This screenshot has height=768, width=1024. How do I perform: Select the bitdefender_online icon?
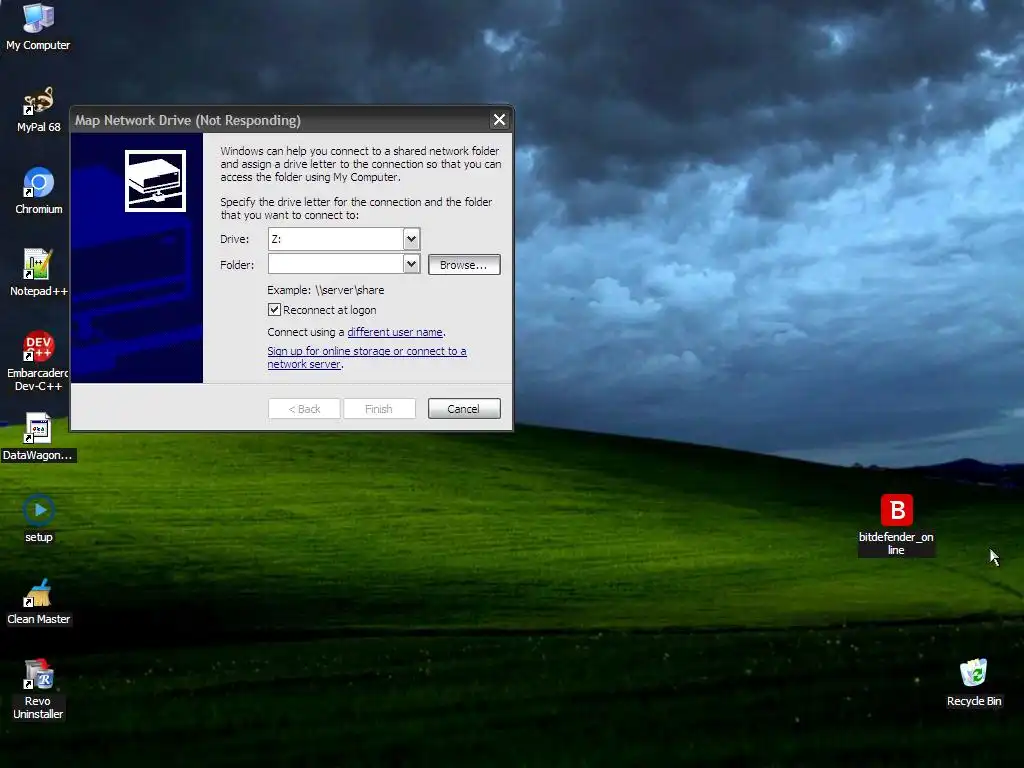click(896, 525)
